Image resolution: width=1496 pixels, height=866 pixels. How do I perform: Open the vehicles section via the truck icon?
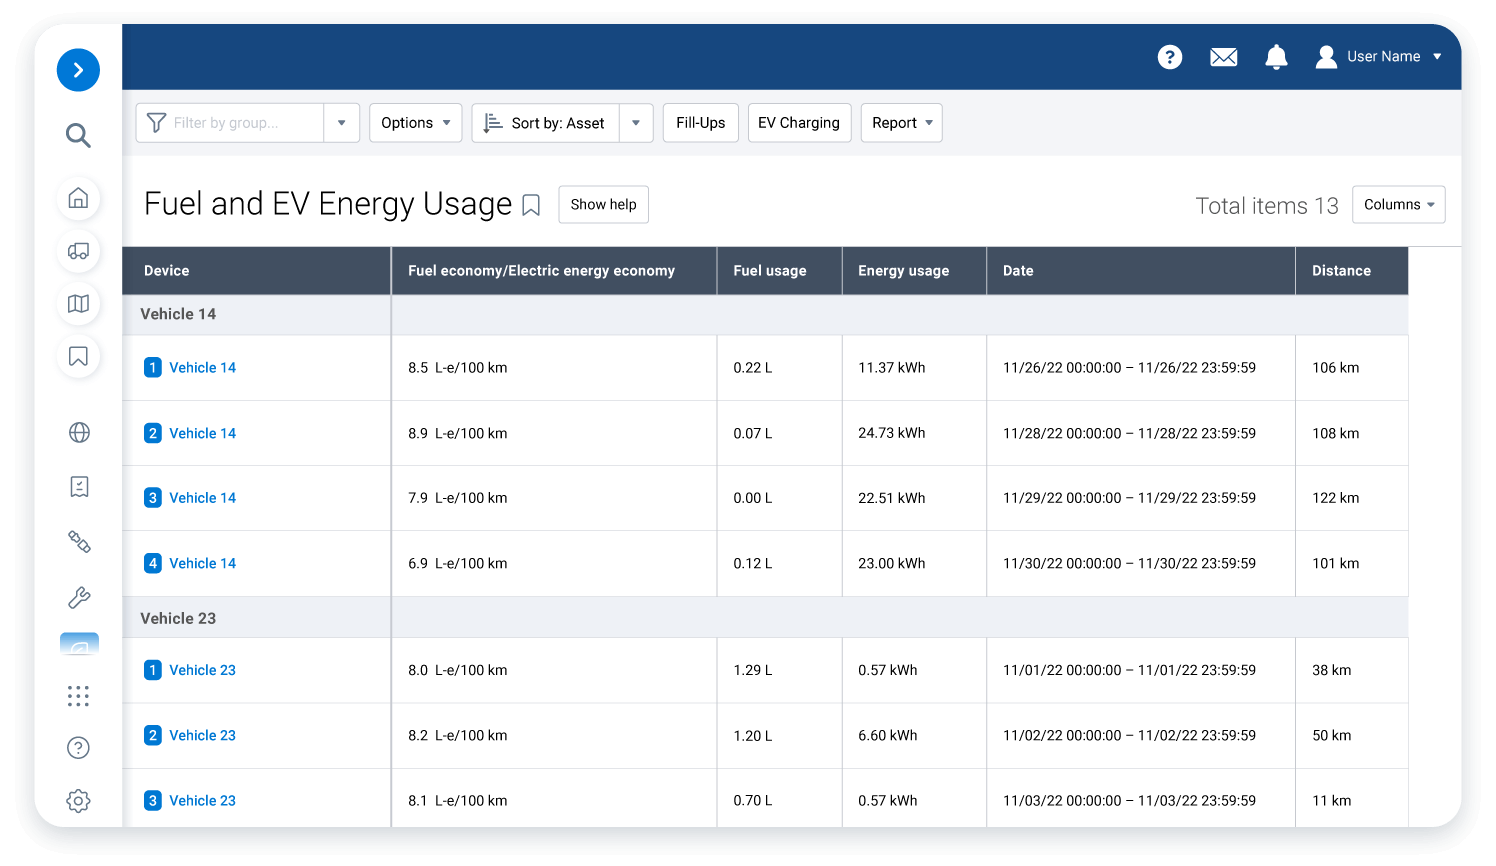(78, 252)
